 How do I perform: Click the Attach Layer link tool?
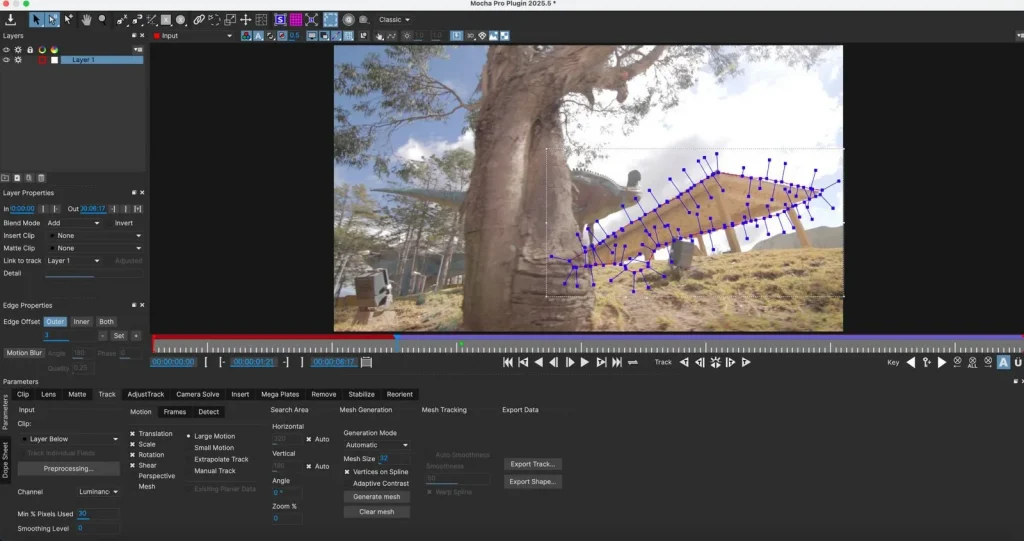coord(199,20)
